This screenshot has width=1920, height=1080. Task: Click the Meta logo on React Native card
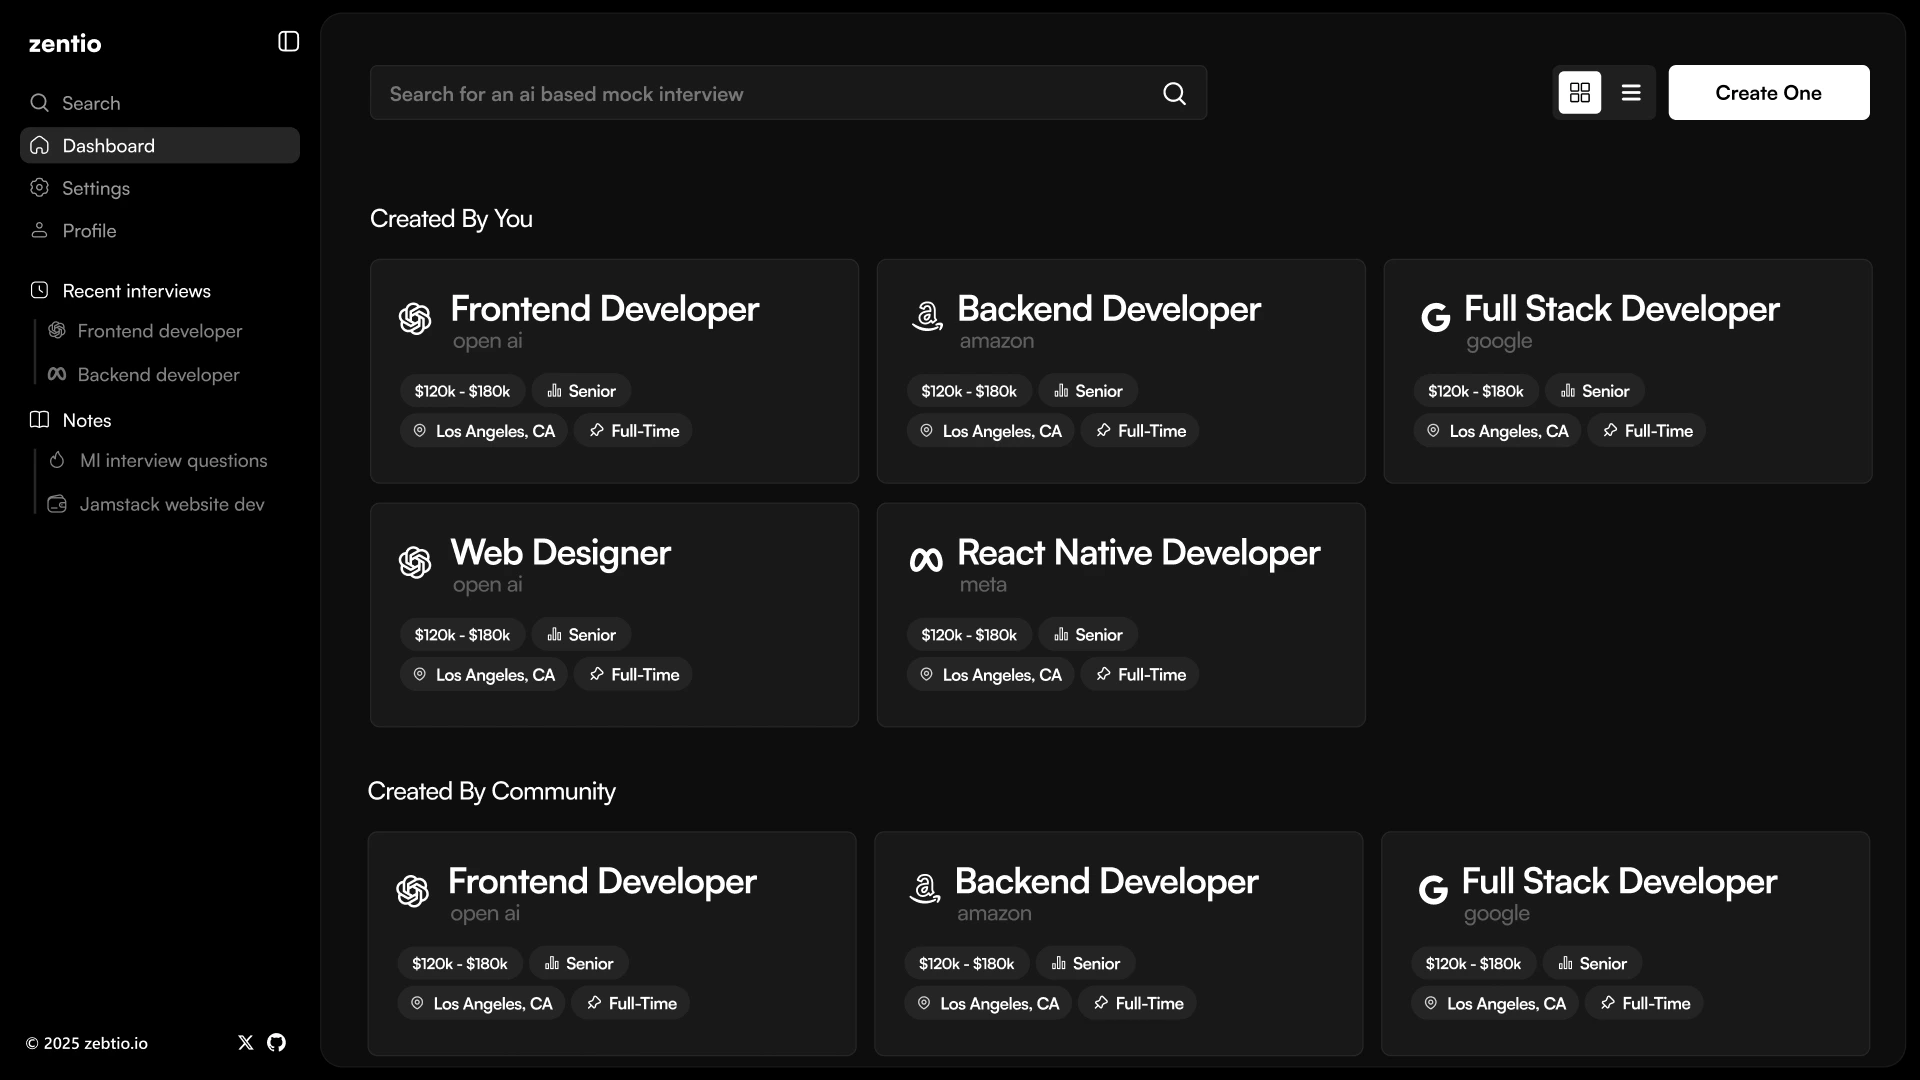926,560
